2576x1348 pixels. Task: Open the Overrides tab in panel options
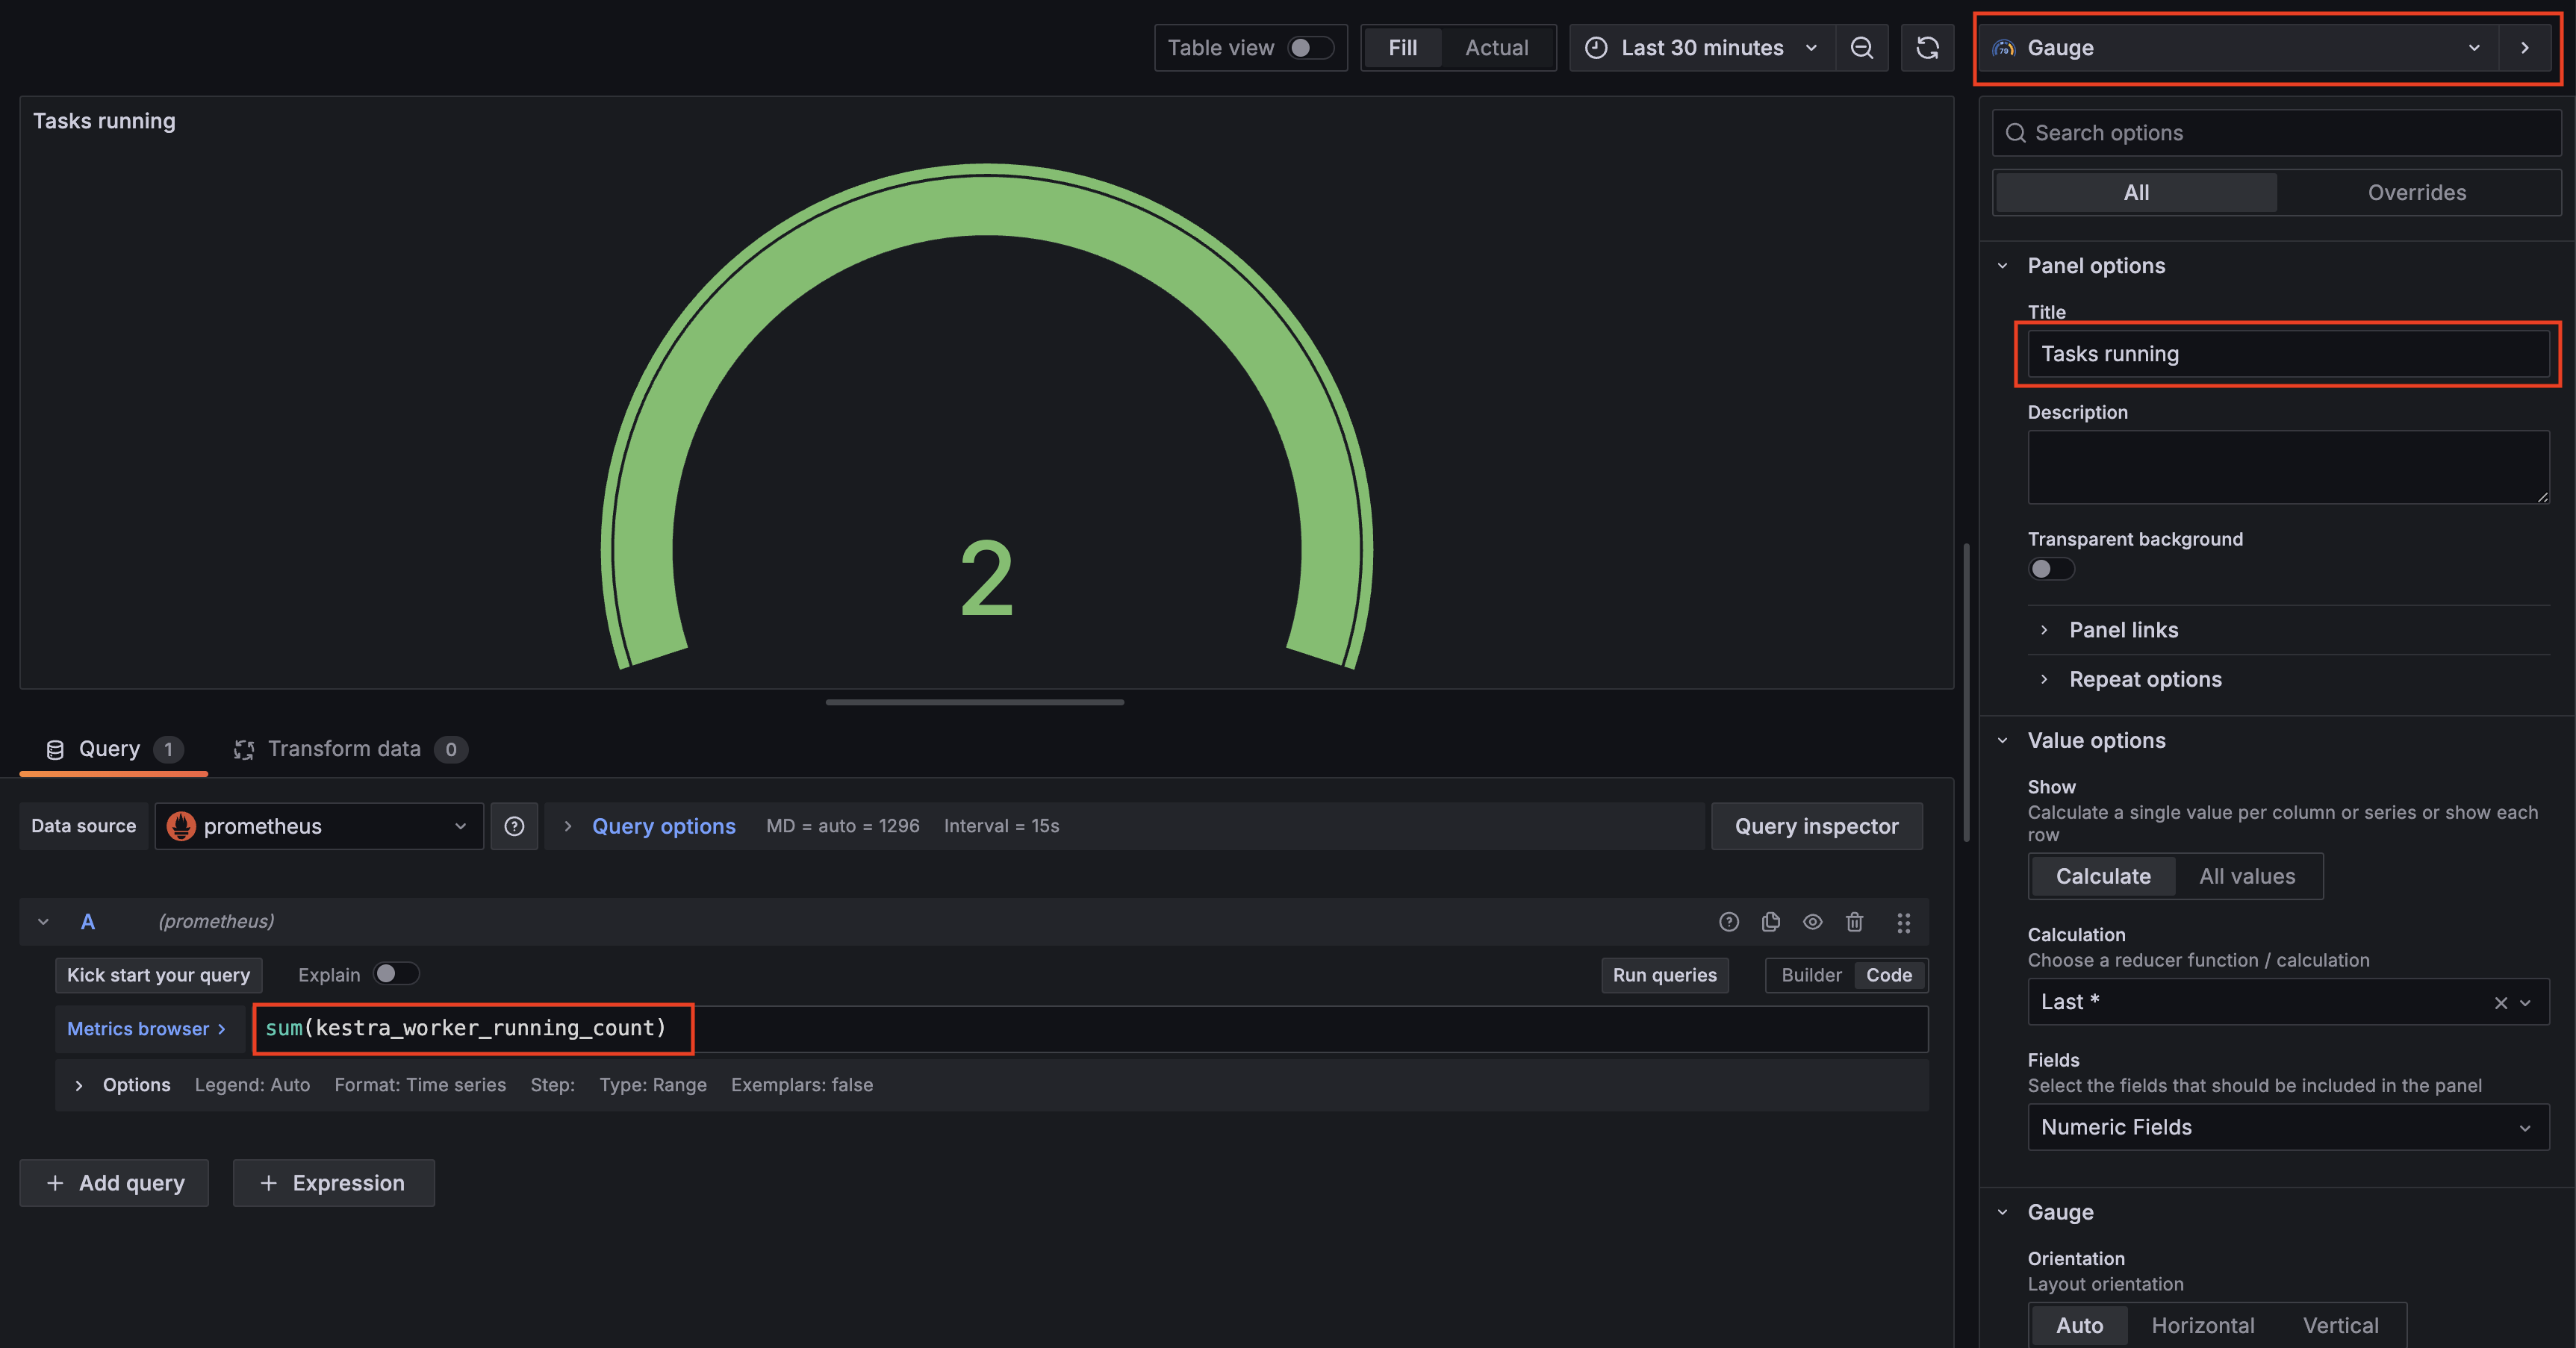2417,192
